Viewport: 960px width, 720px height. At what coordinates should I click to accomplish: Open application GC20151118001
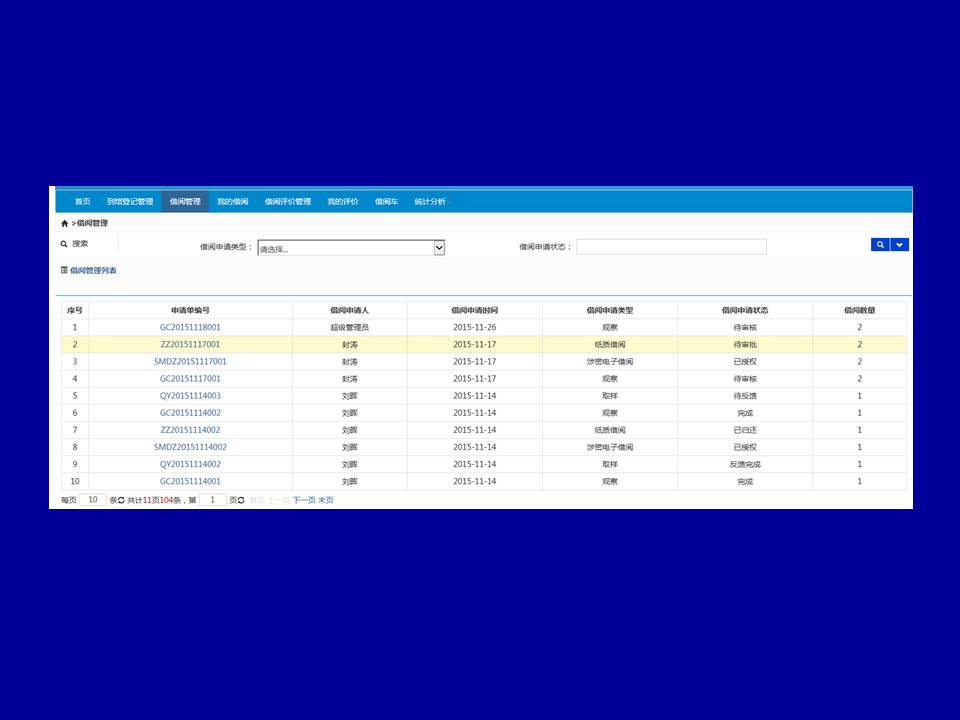pyautogui.click(x=190, y=328)
